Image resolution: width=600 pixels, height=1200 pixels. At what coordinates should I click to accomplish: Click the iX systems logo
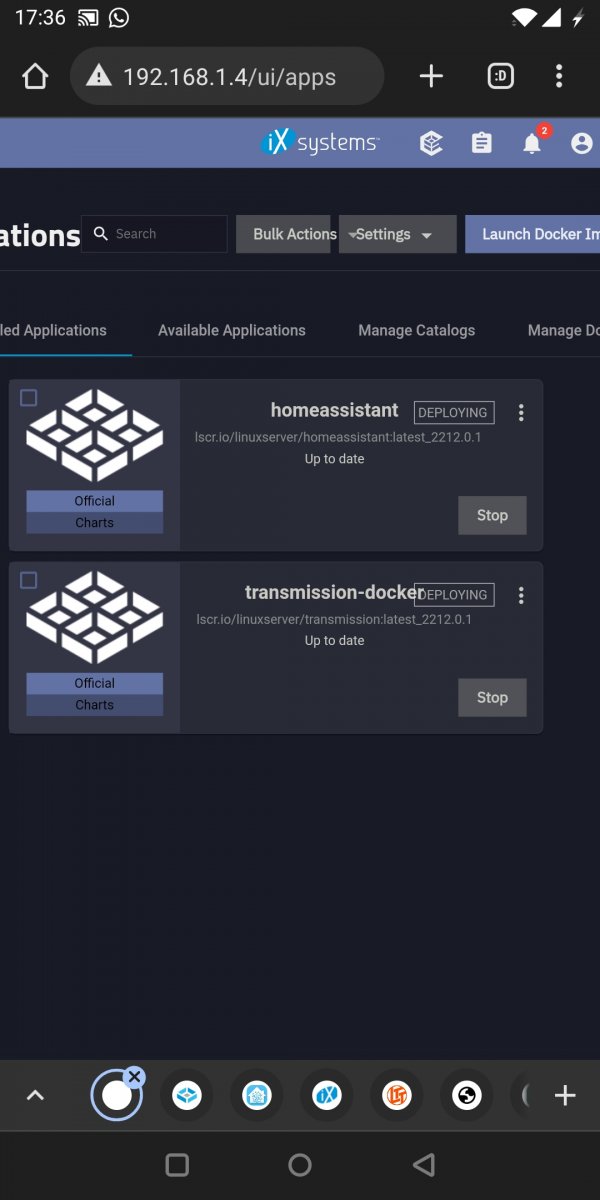(320, 143)
